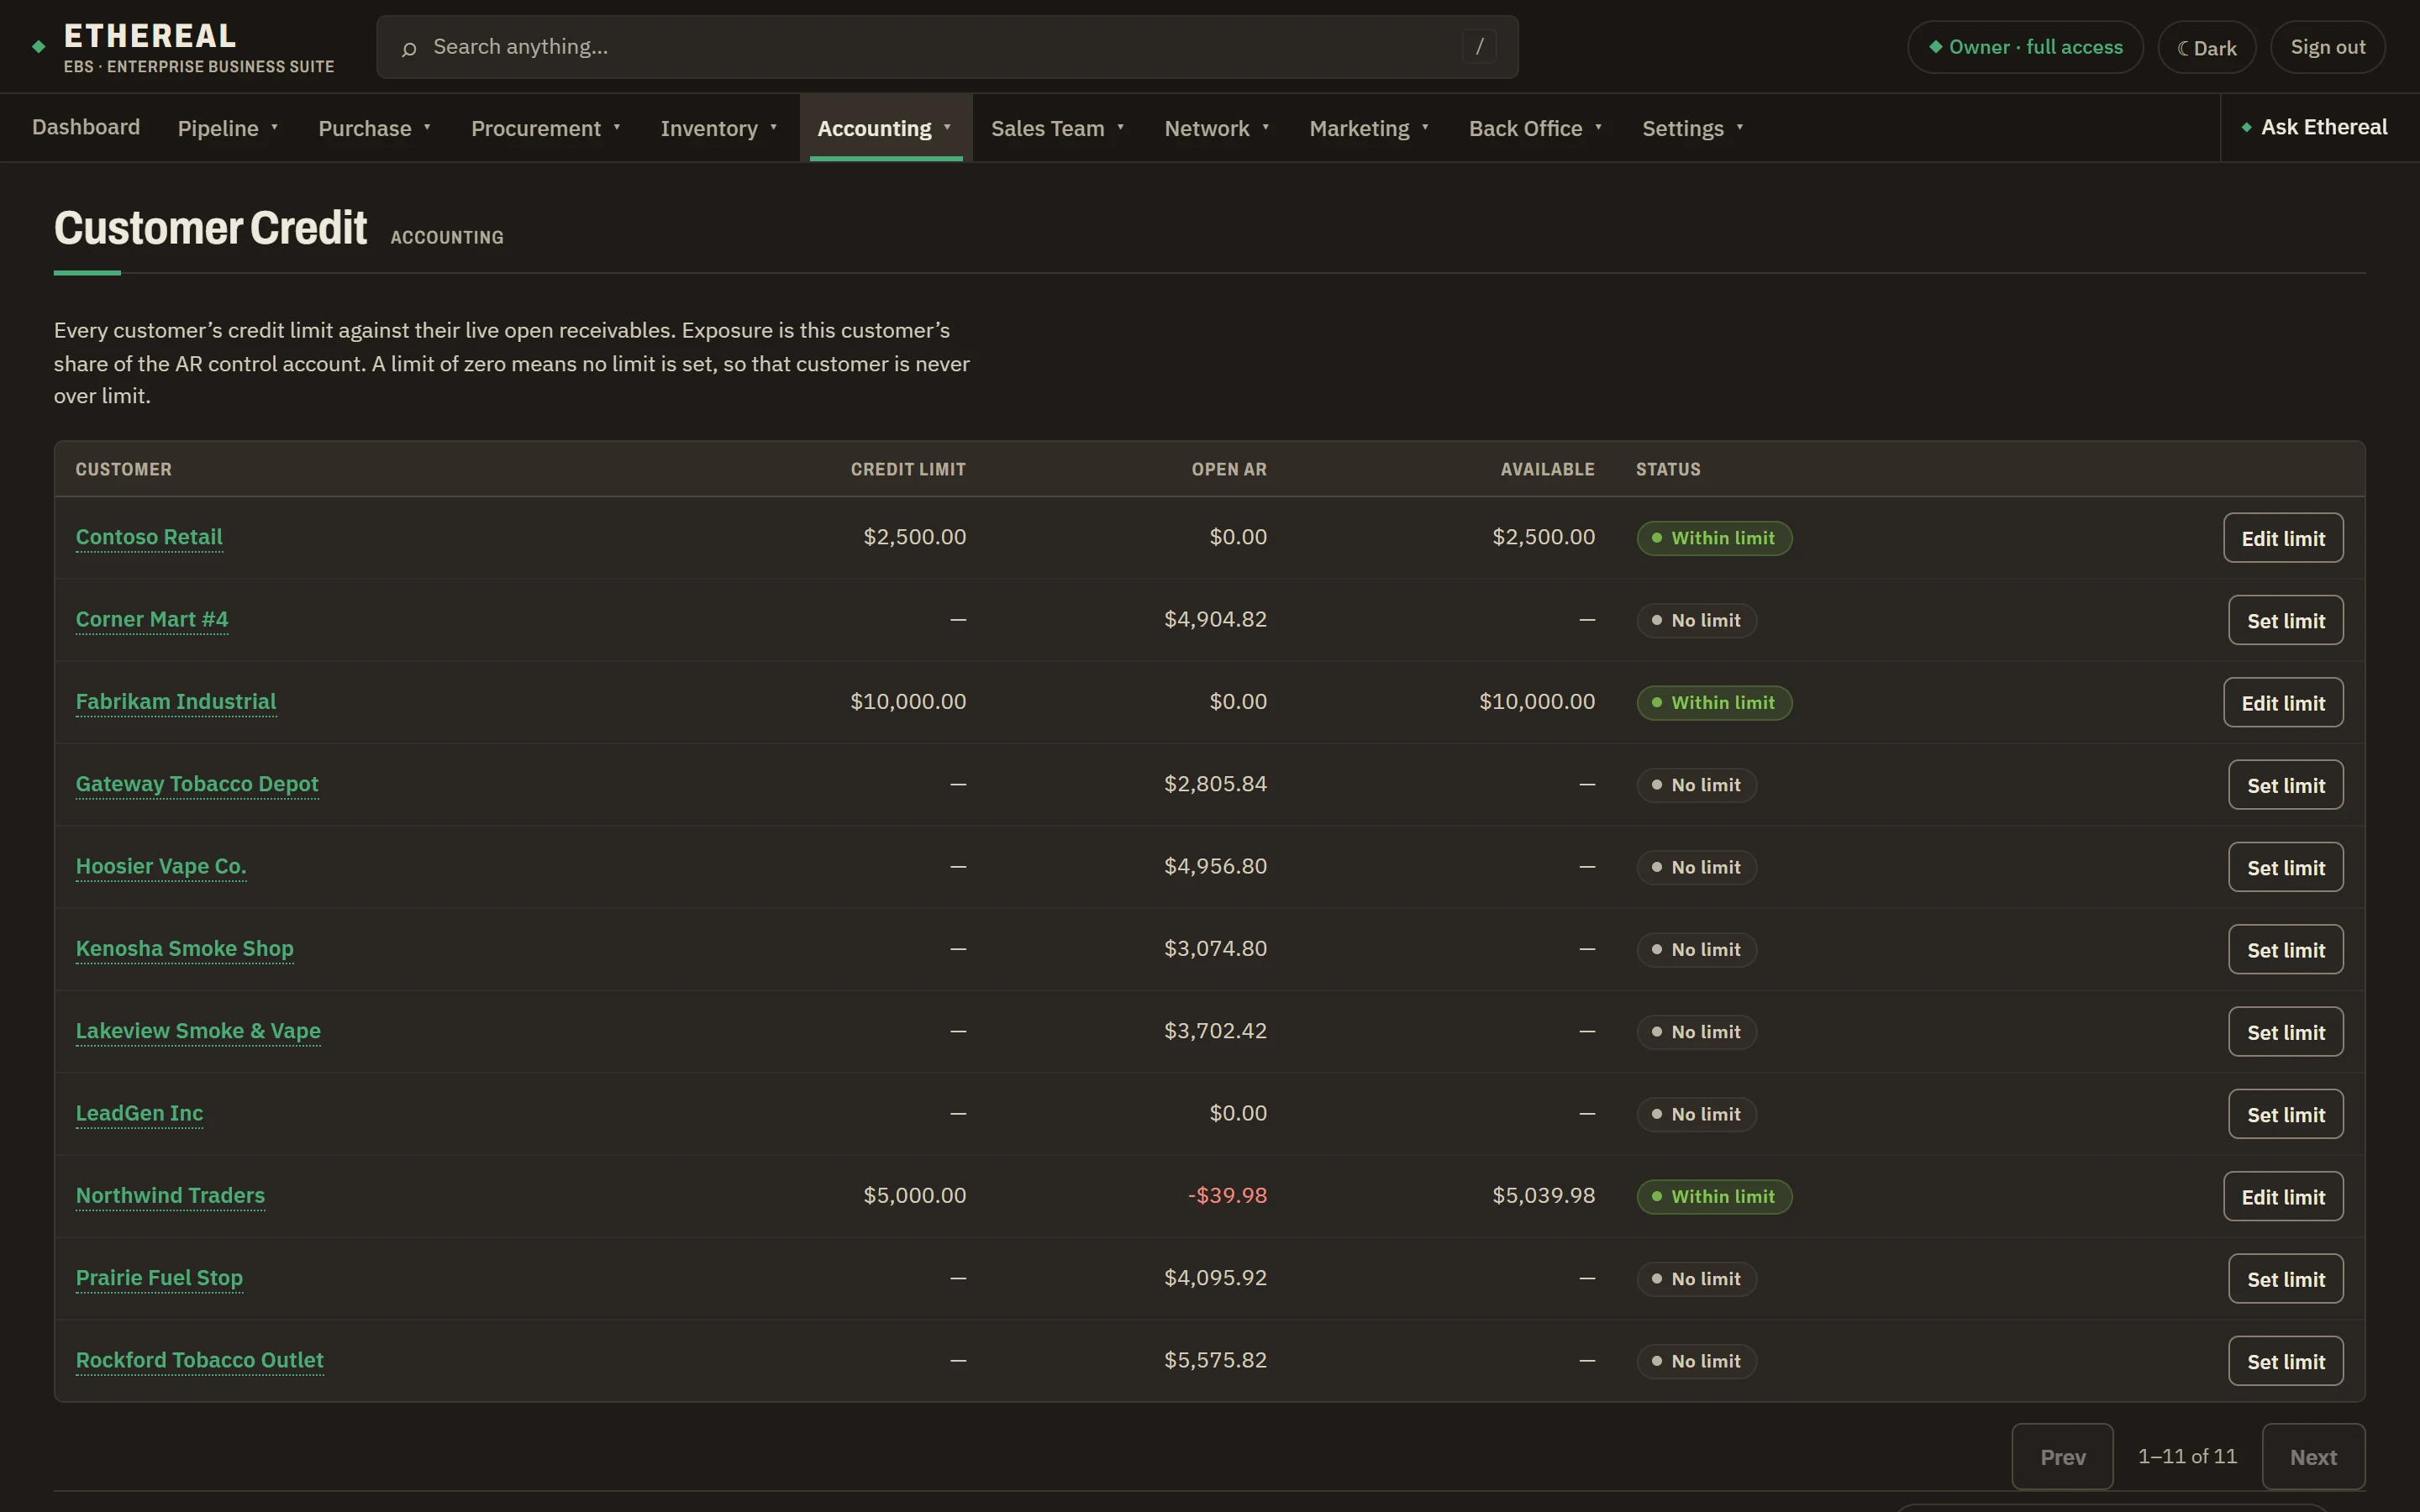
Task: Open Ask Ethereal assistant
Action: [x=2314, y=127]
